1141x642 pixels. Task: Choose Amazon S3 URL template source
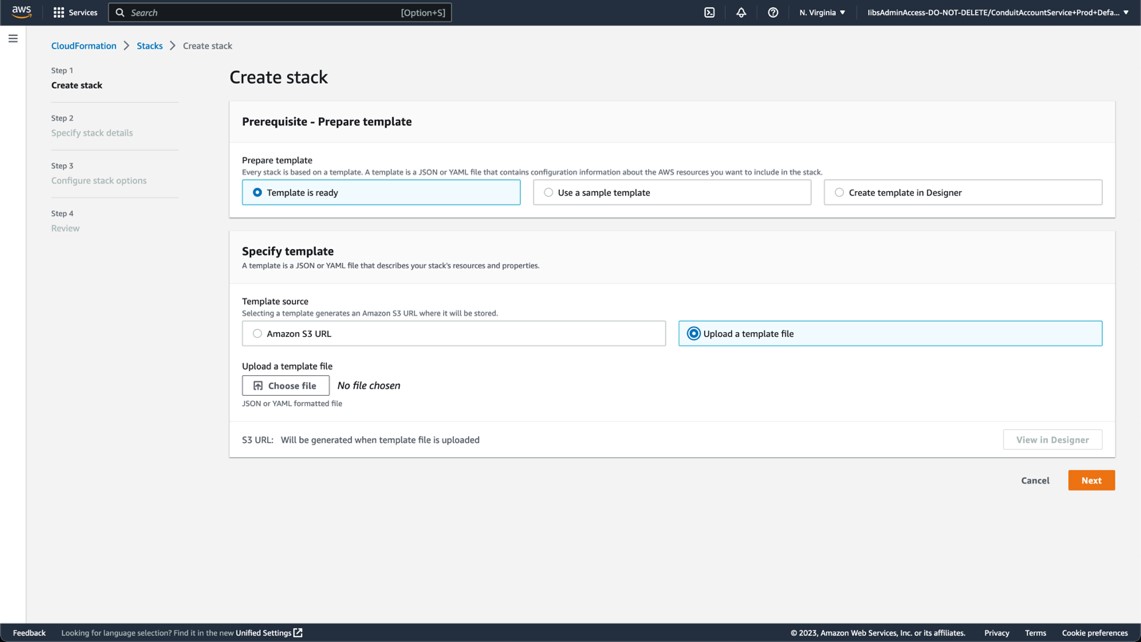[453, 333]
